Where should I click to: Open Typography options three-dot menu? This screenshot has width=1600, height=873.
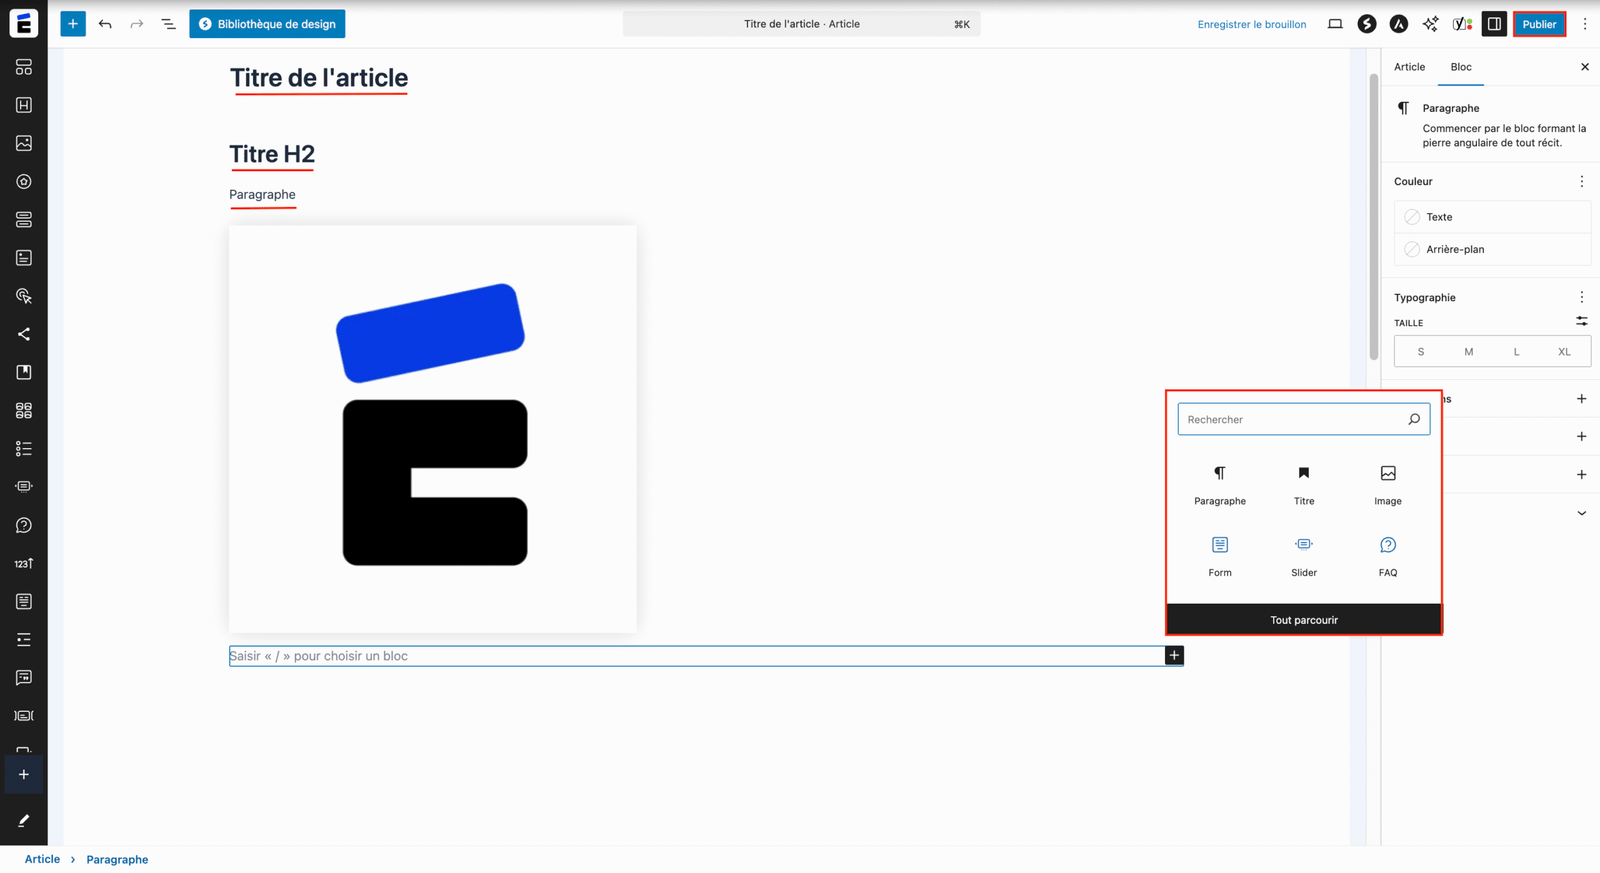click(1581, 297)
